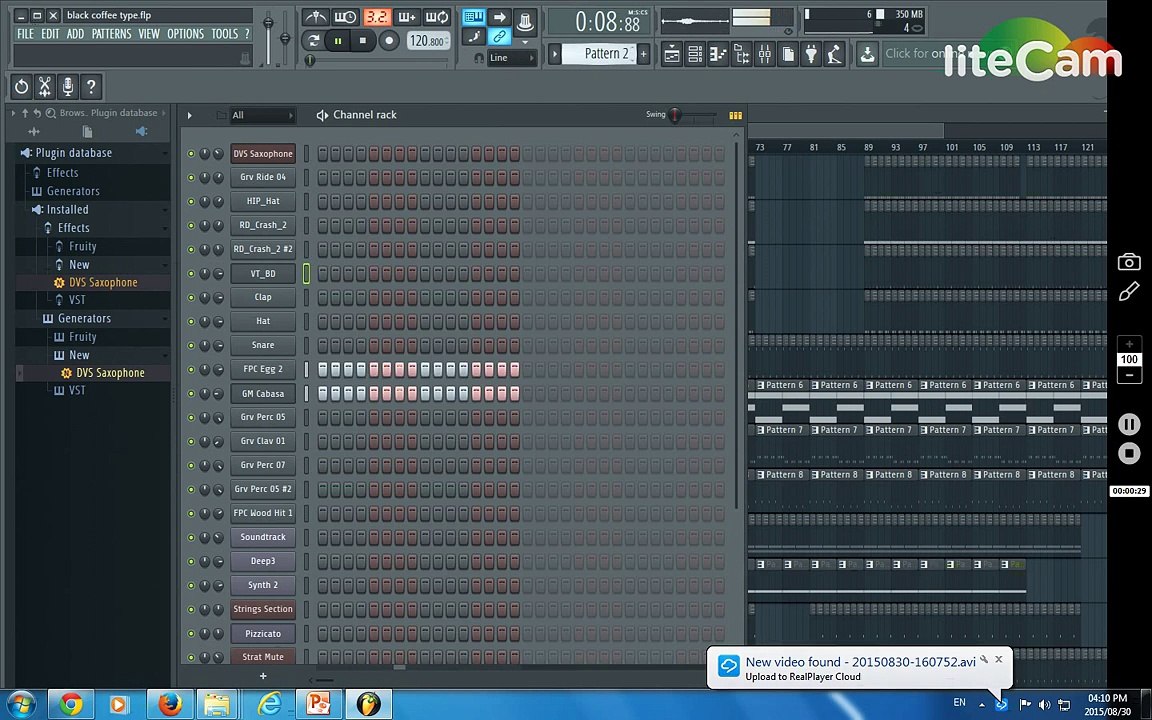Toggle the metronome icon
1152x720 pixels.
coord(316,17)
